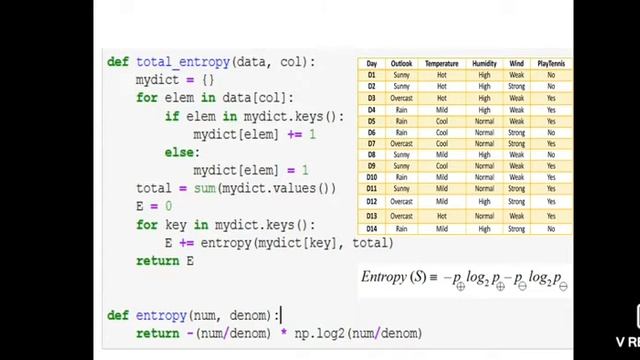Click the 'Outlook' table column header
Viewport: 640px width, 360px height.
tap(401, 64)
